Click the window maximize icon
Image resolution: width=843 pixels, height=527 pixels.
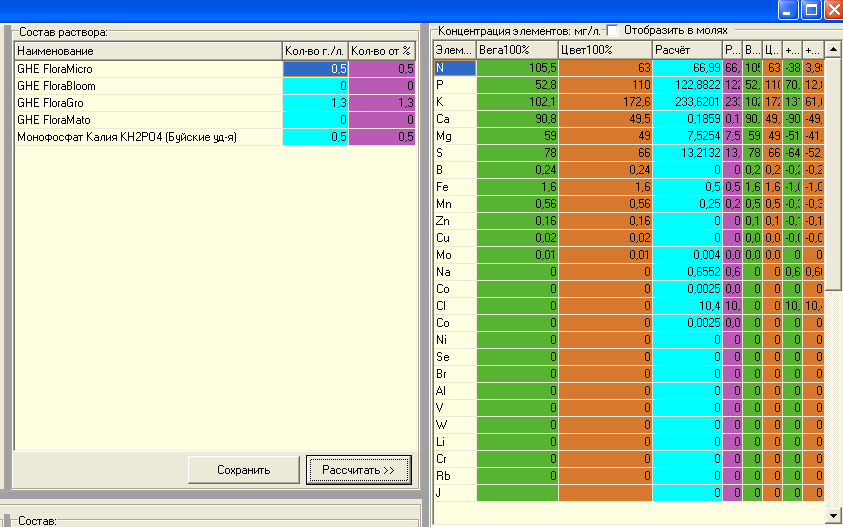click(811, 10)
